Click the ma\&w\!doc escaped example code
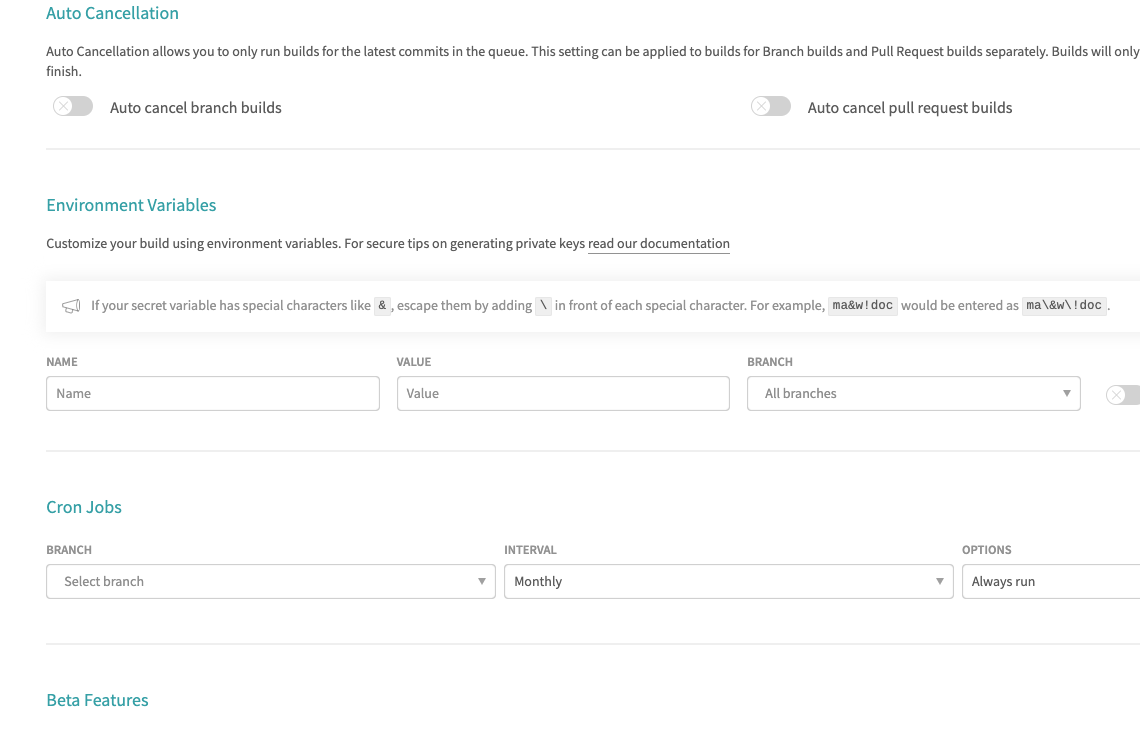 [1064, 305]
